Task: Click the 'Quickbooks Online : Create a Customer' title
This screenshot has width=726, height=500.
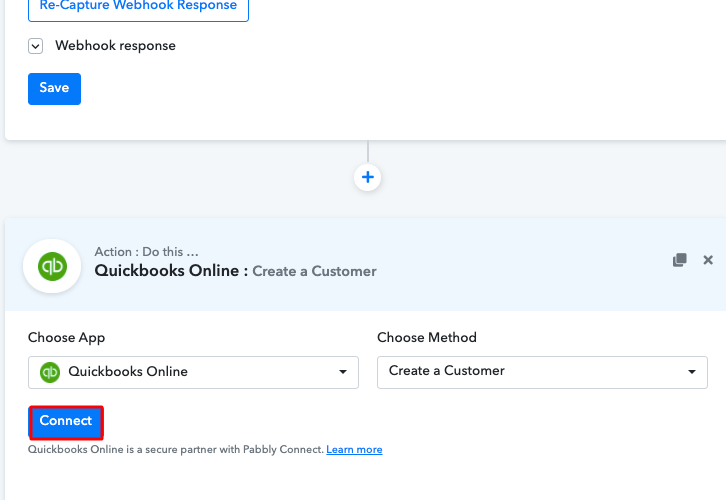Action: [235, 271]
